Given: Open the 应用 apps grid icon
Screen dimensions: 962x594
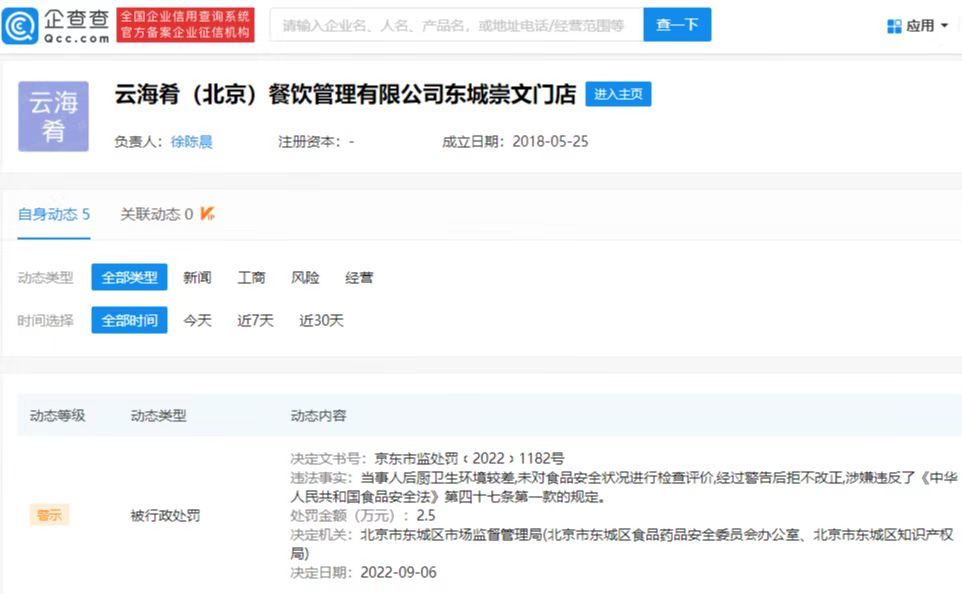Looking at the screenshot, I should click(x=894, y=26).
